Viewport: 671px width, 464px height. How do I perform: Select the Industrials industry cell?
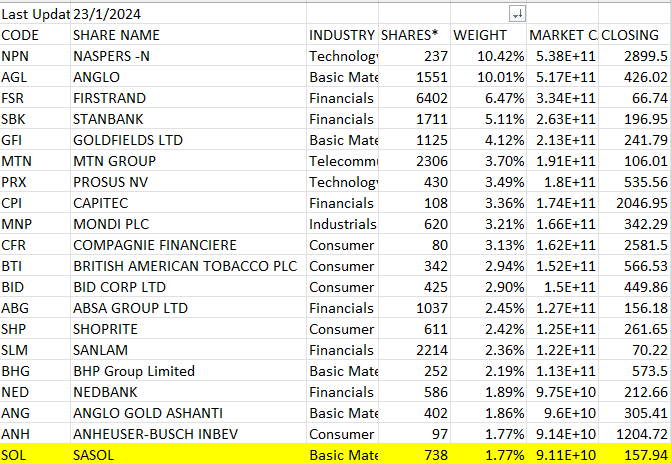[x=342, y=224]
